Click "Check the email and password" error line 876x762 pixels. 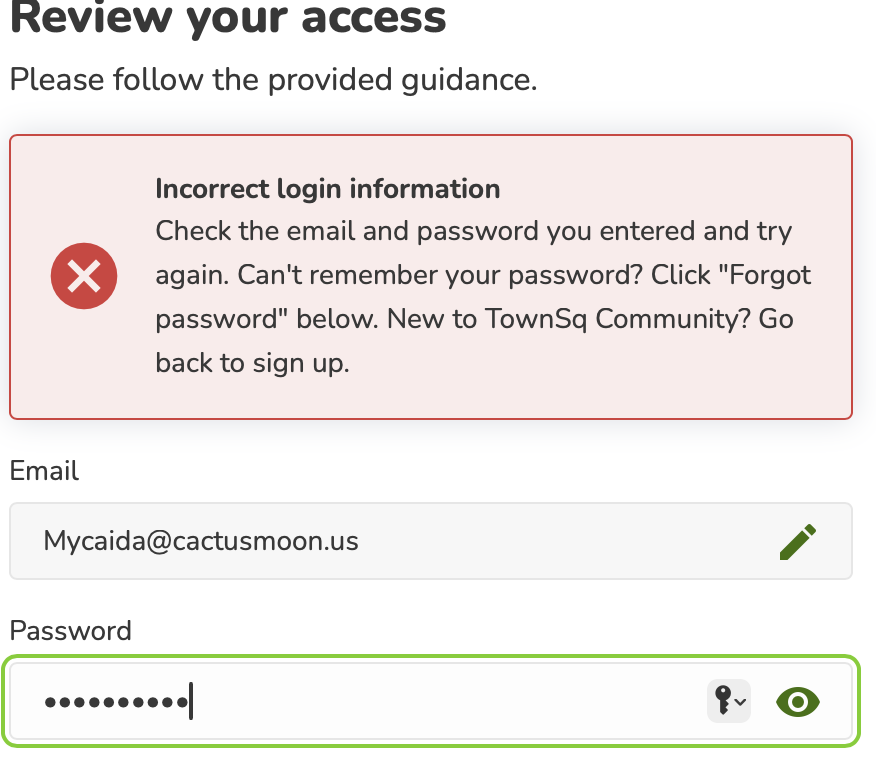click(x=347, y=231)
